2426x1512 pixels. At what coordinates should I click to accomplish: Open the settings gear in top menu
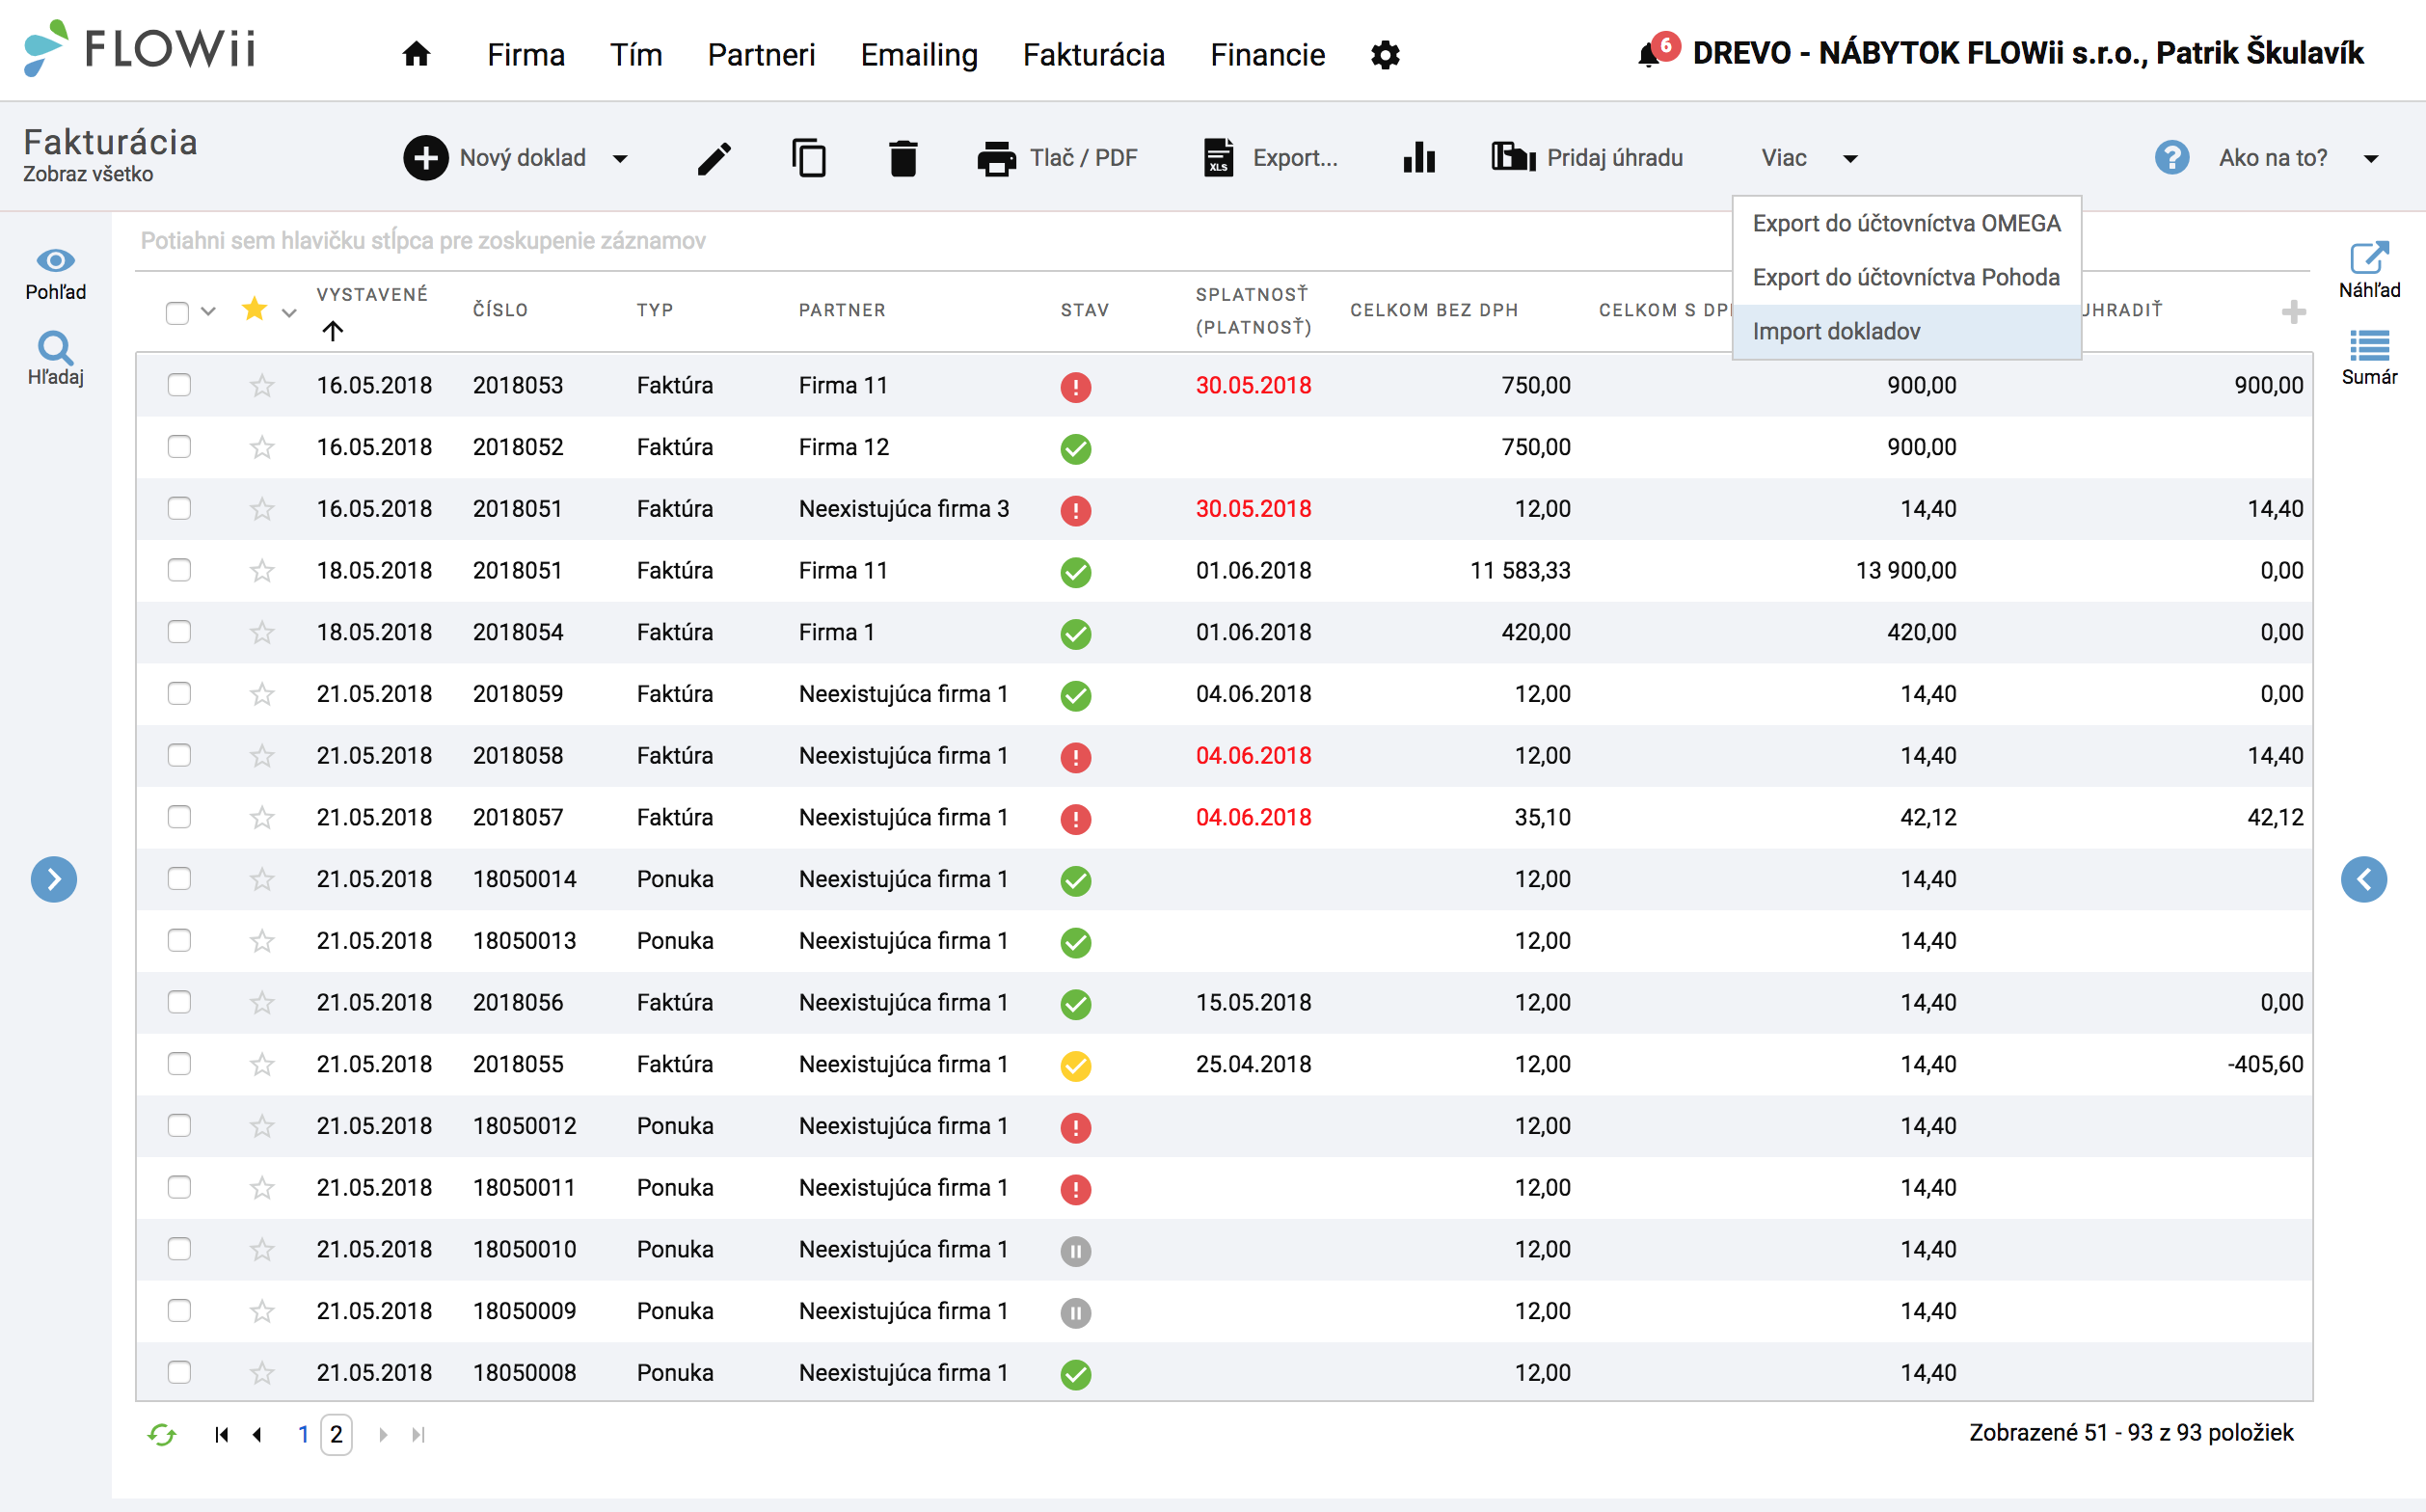click(1385, 55)
